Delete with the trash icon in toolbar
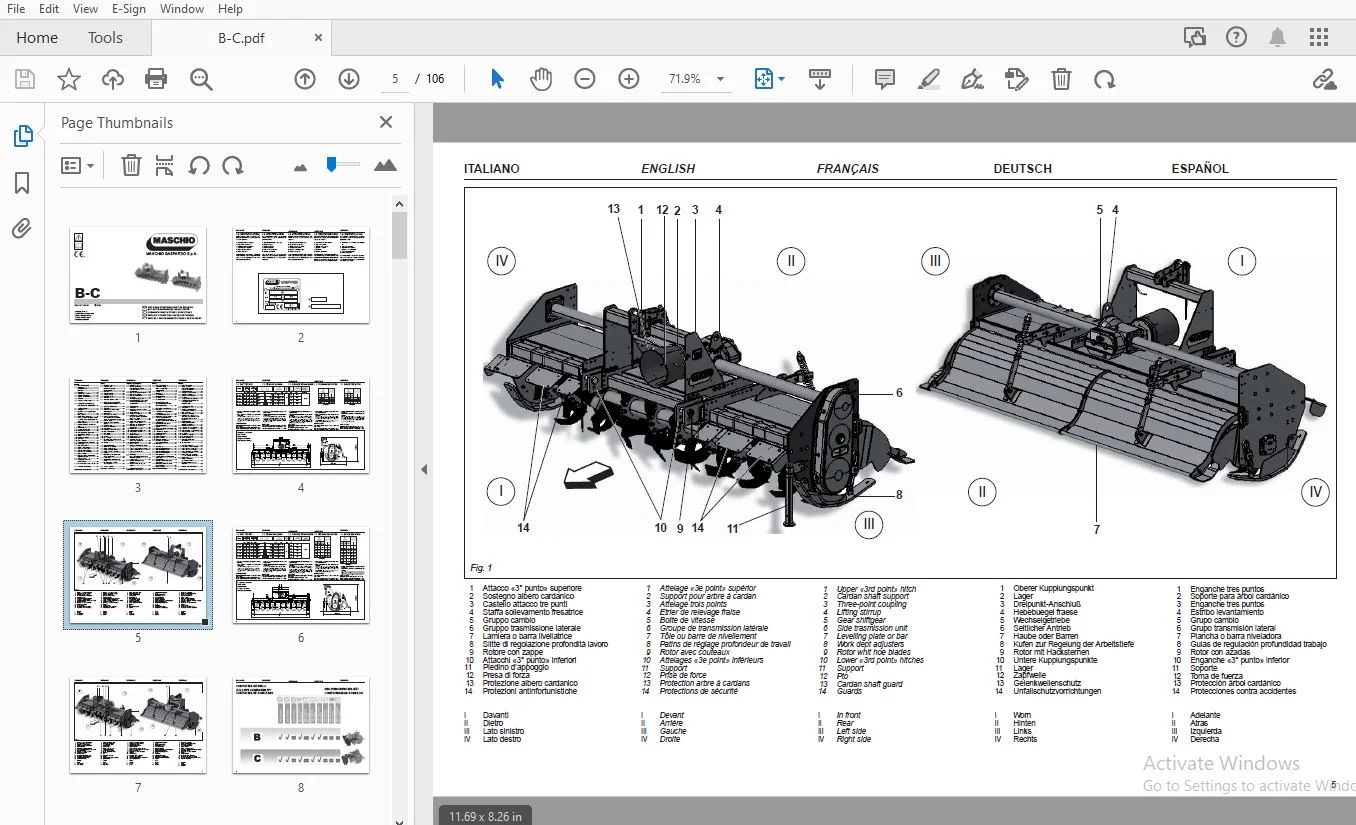This screenshot has height=825, width=1356. (x=1061, y=79)
